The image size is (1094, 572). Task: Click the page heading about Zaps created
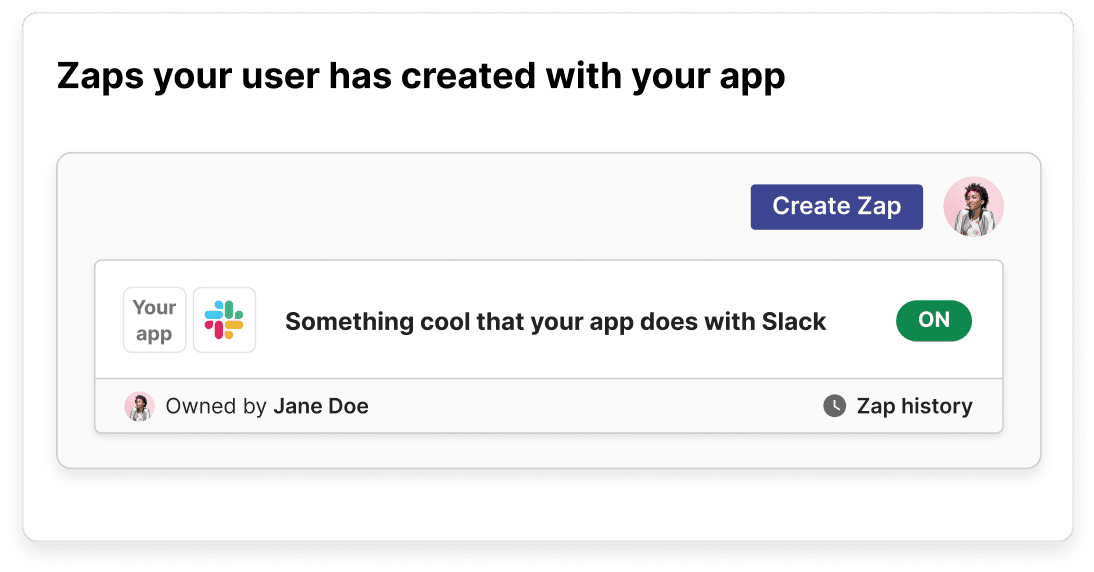coord(421,76)
